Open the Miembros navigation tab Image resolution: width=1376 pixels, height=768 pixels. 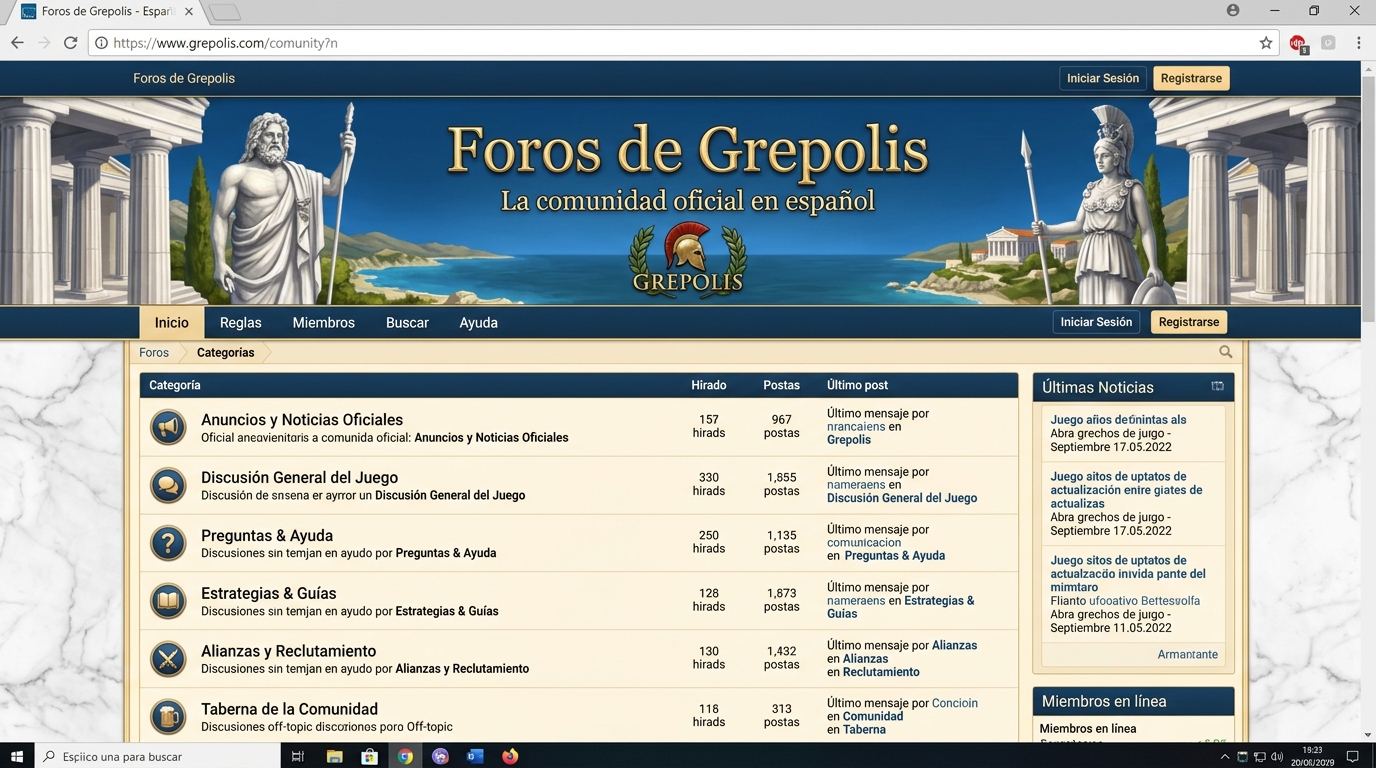(323, 323)
